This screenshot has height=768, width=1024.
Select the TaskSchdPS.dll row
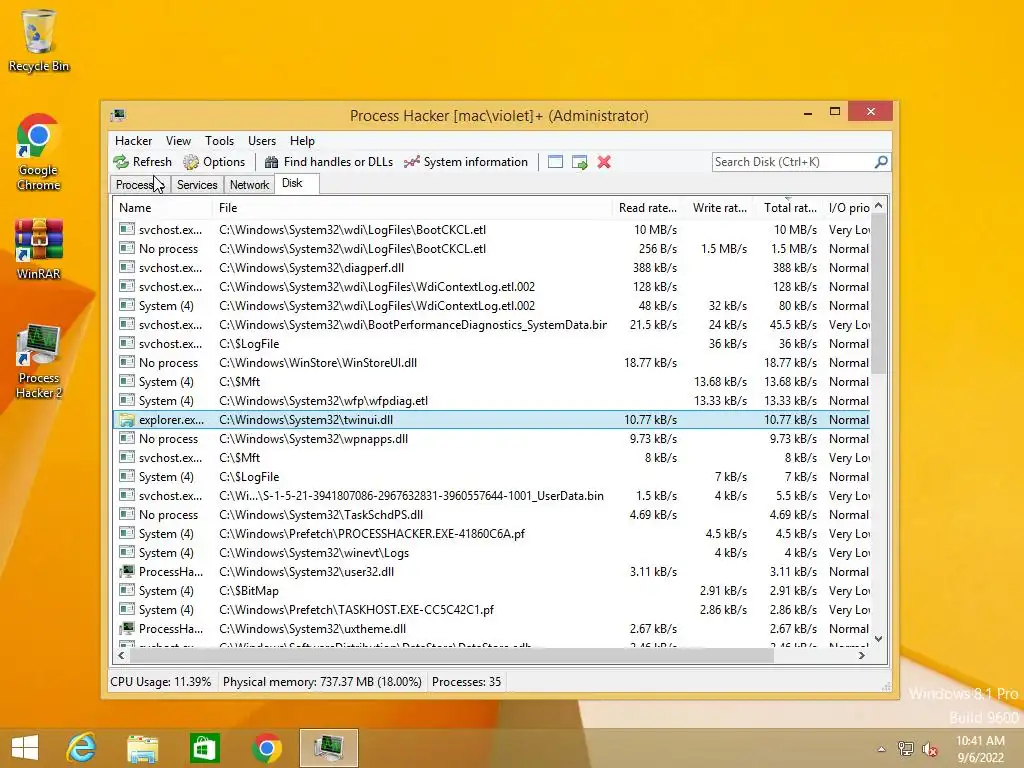click(492, 515)
